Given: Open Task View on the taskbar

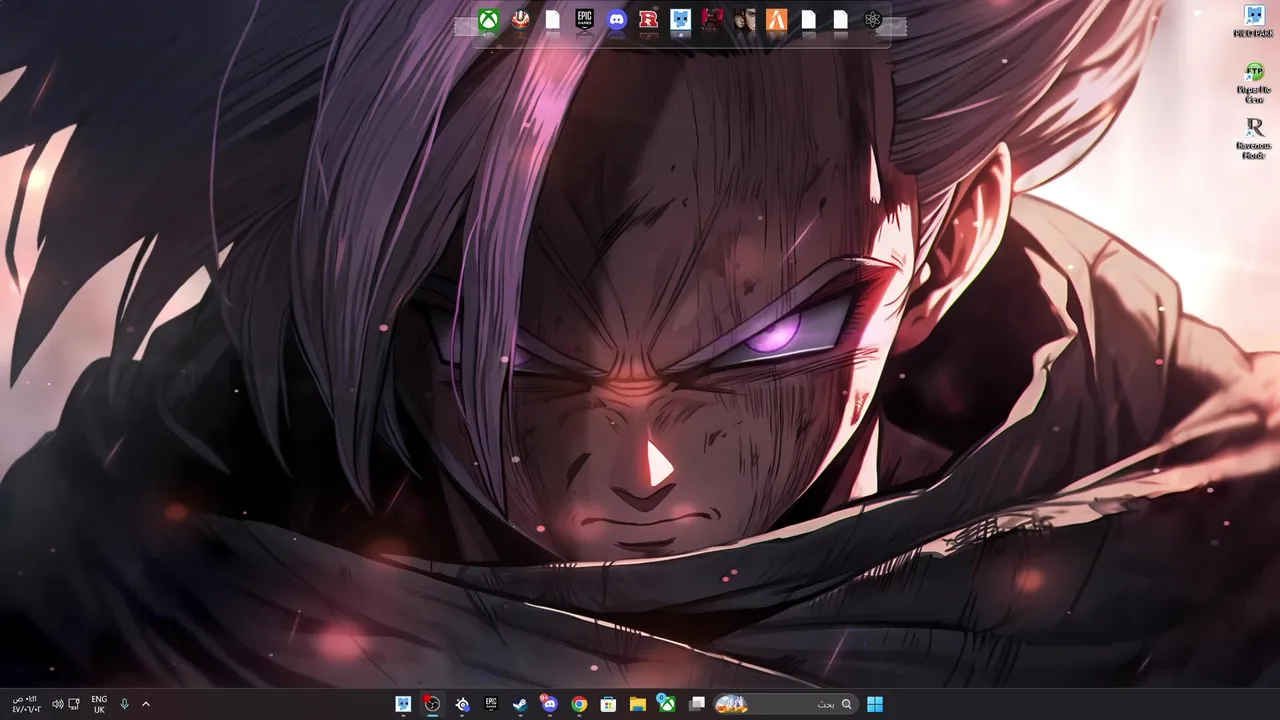Looking at the screenshot, I should [697, 704].
